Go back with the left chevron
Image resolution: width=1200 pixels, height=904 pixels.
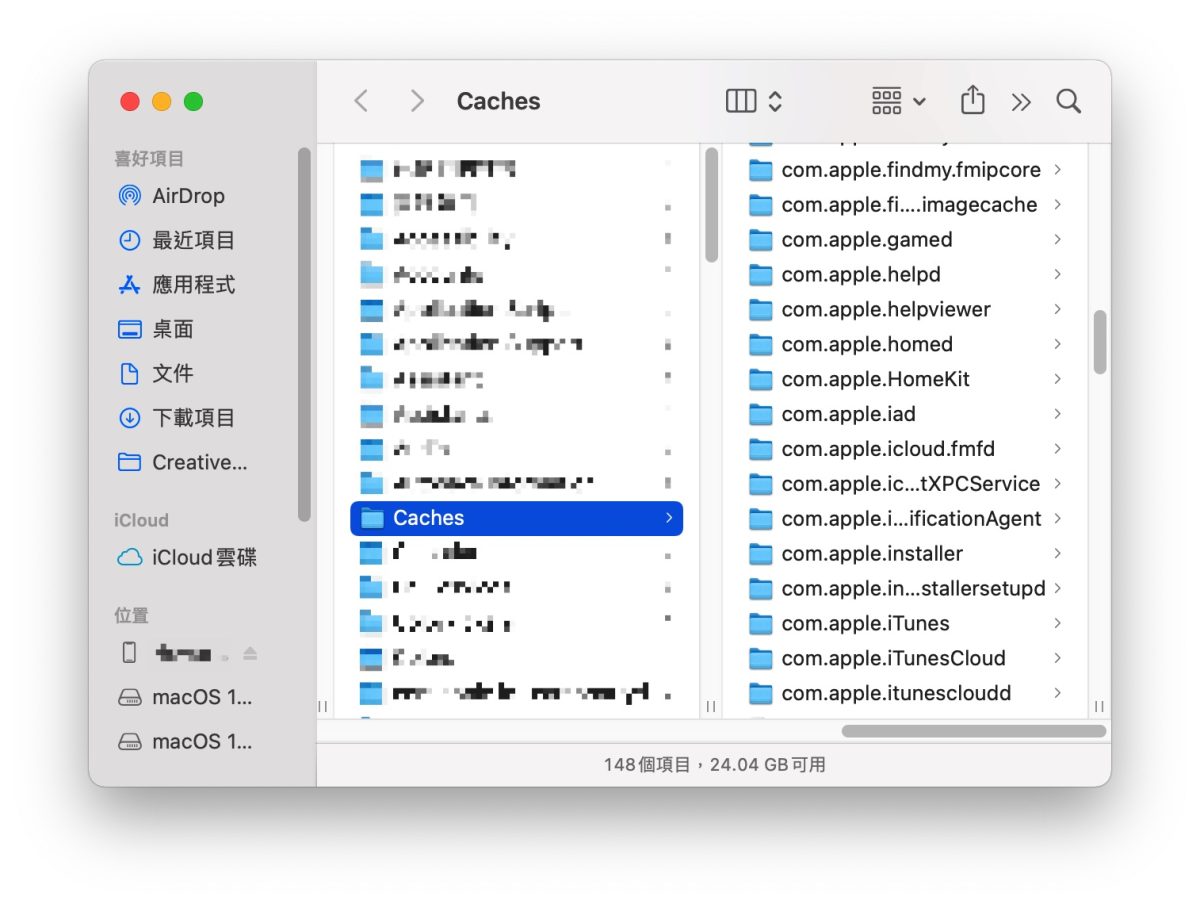pos(361,101)
